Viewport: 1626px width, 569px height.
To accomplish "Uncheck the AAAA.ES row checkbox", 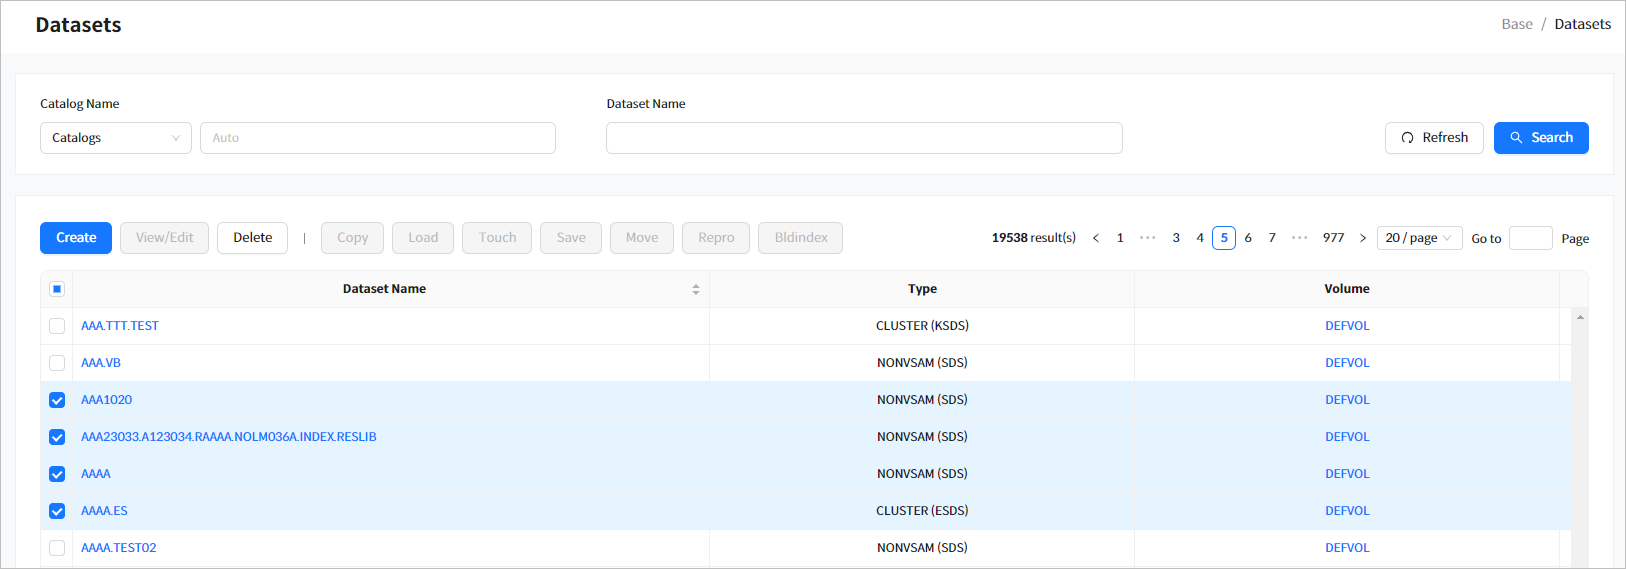I will point(57,511).
